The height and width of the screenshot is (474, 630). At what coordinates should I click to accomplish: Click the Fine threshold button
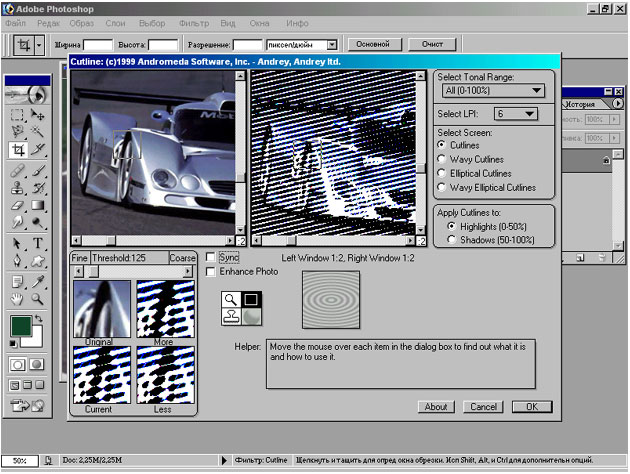tap(80, 258)
